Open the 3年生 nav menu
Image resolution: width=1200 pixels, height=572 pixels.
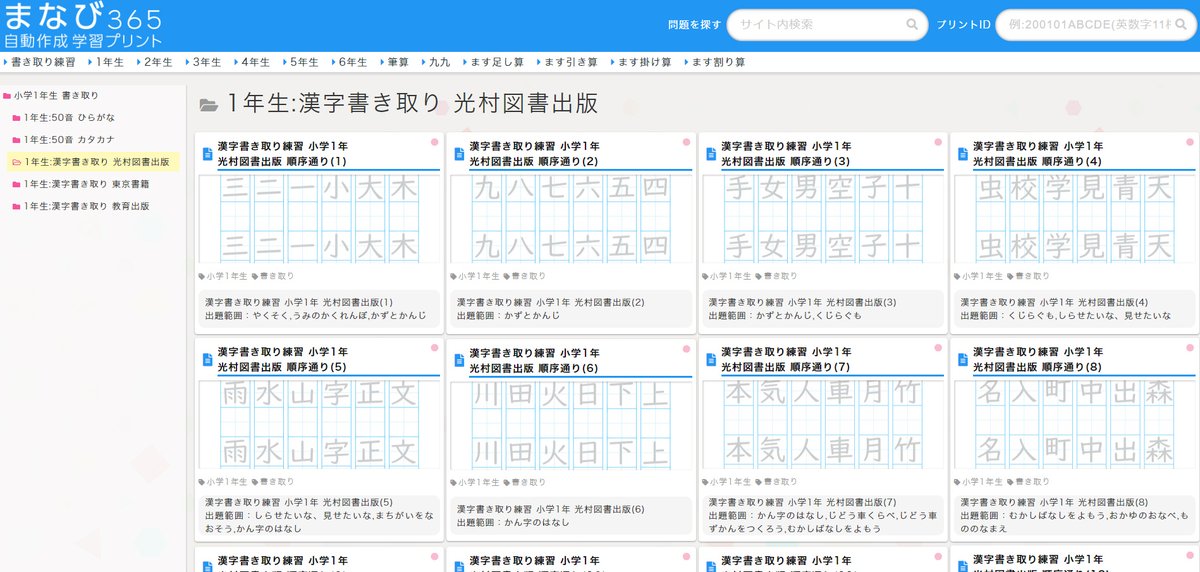click(x=202, y=62)
